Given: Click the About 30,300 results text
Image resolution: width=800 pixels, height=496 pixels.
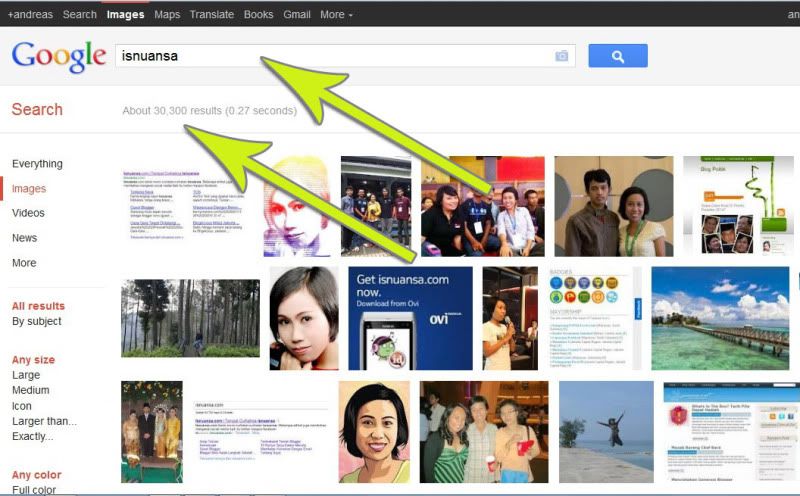Looking at the screenshot, I should [209, 111].
